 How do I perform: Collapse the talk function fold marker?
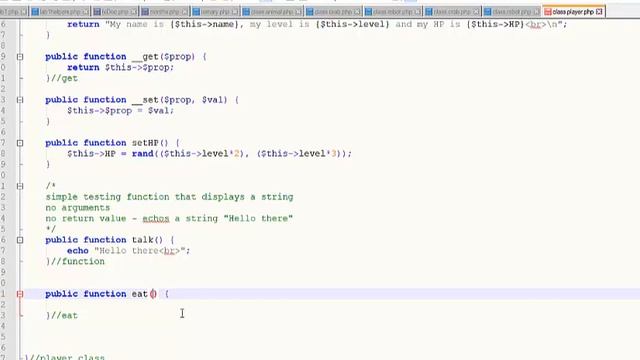point(20,240)
